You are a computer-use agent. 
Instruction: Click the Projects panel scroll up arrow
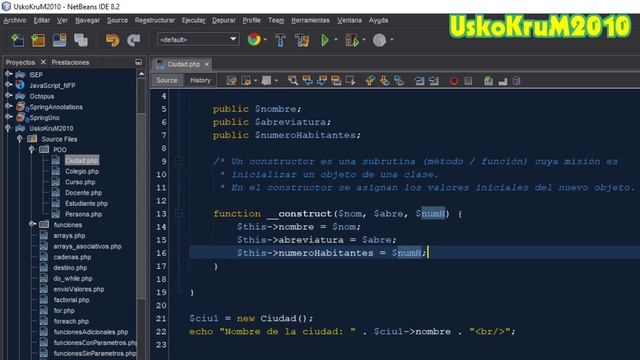point(141,74)
